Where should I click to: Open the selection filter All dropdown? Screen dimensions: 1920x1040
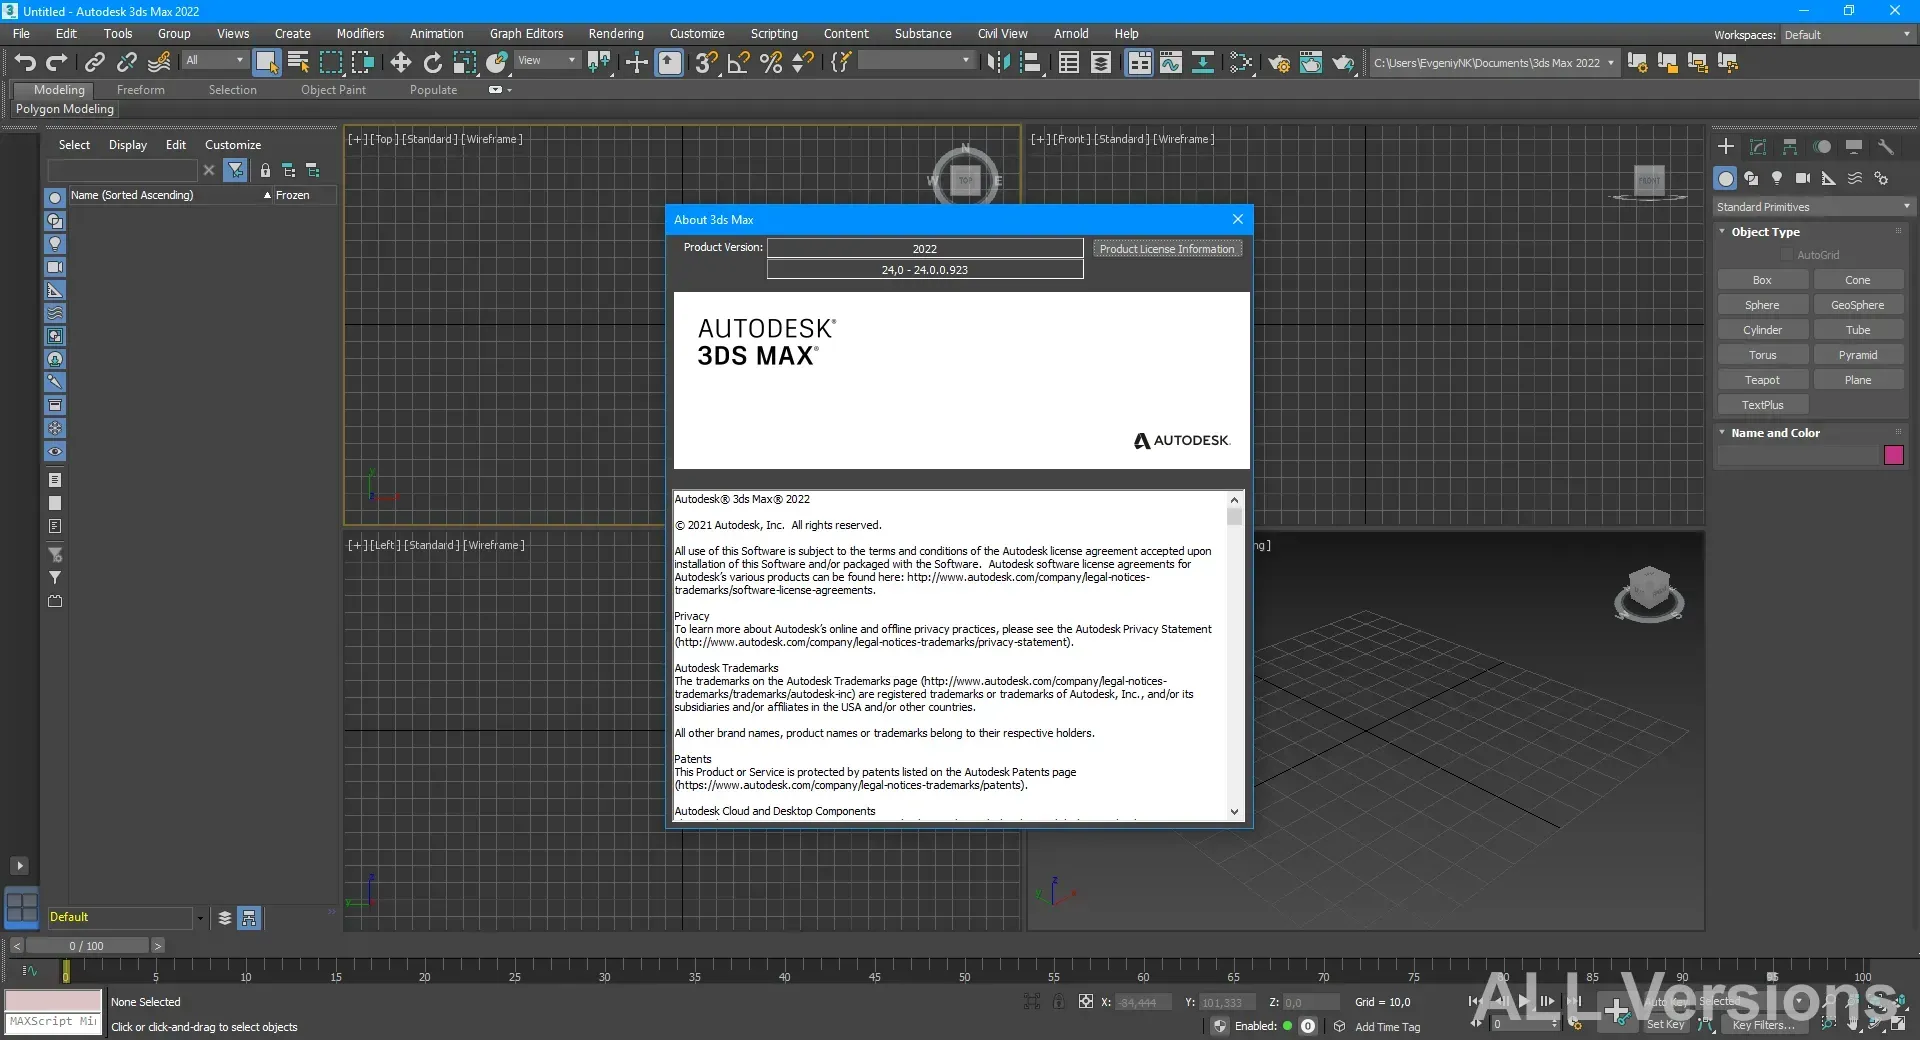point(214,60)
